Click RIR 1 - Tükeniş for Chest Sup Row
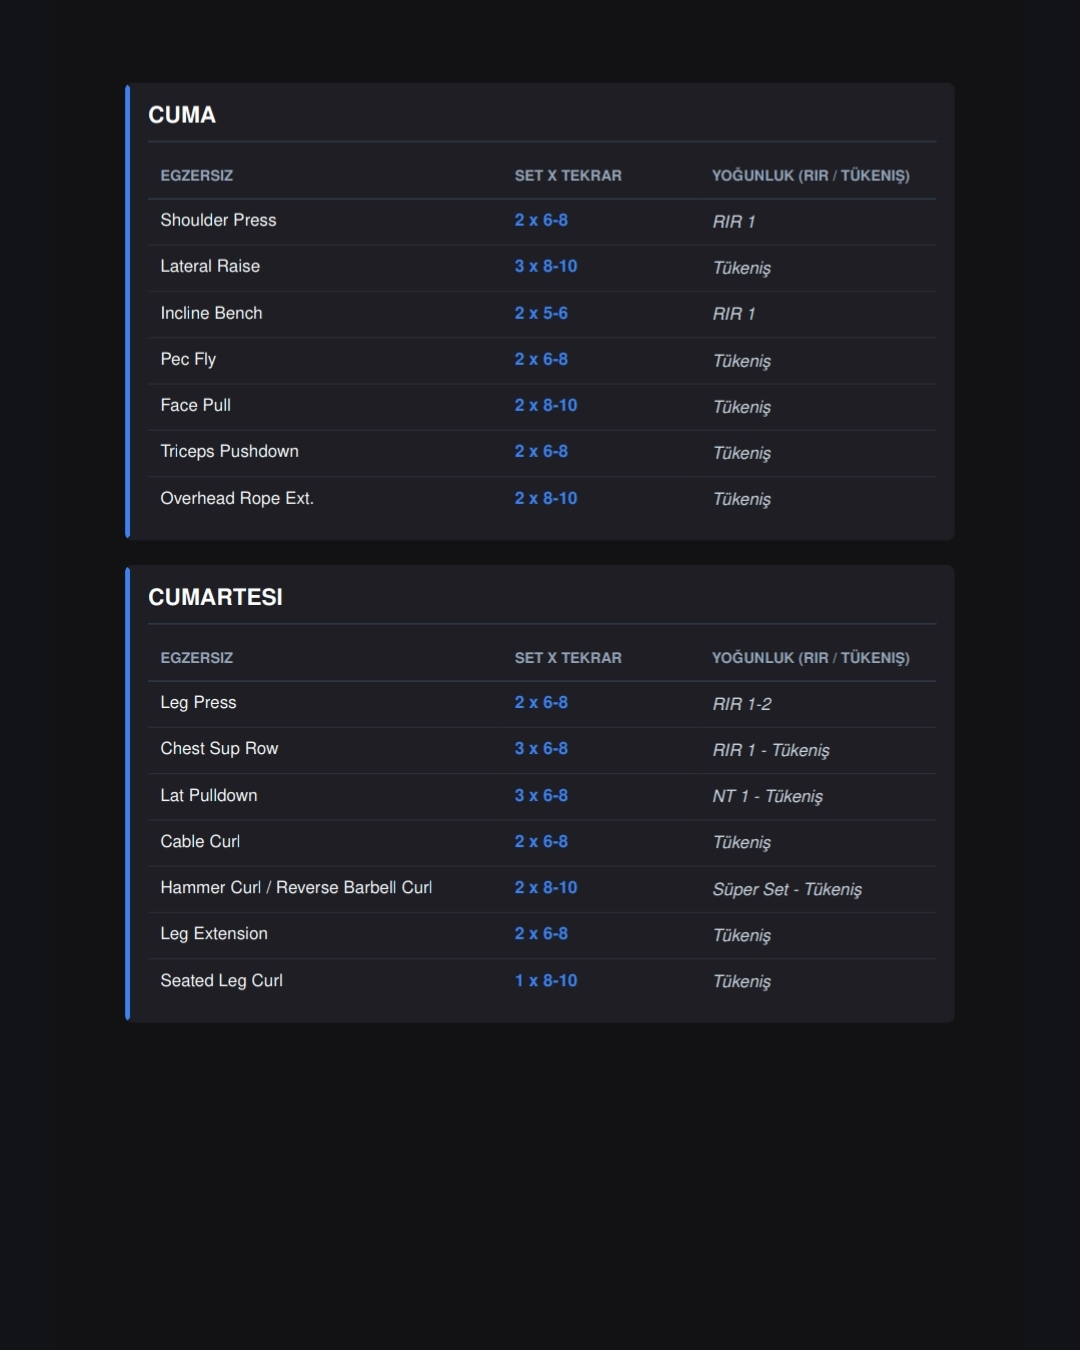 click(x=771, y=750)
